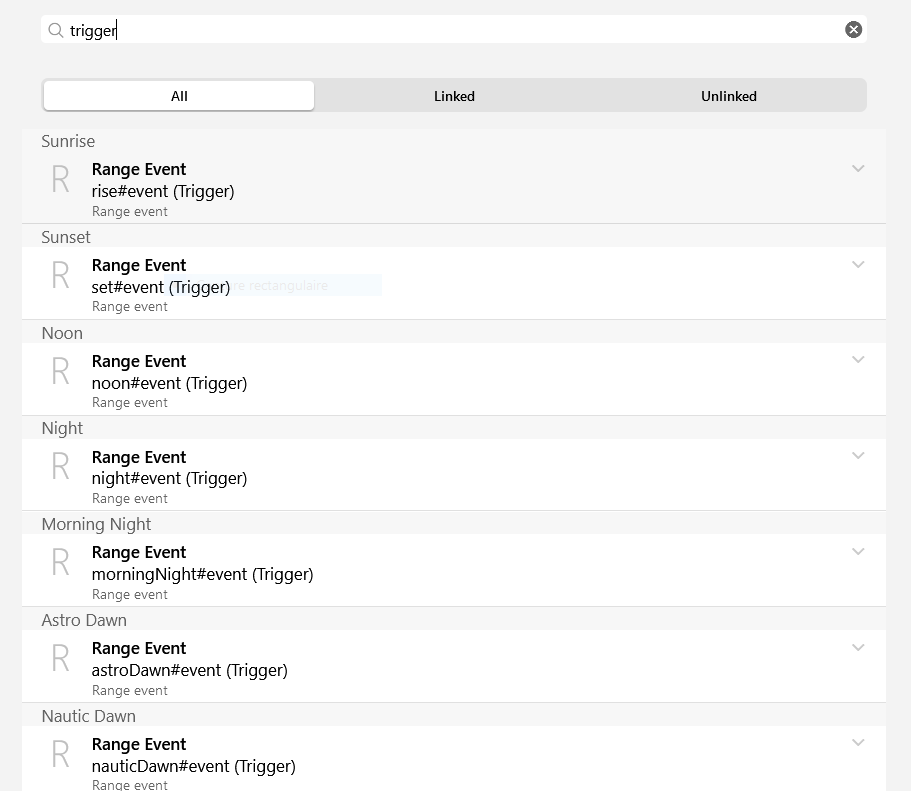Click the R icon for Sunrise event
The width and height of the screenshot is (911, 791).
pyautogui.click(x=60, y=180)
